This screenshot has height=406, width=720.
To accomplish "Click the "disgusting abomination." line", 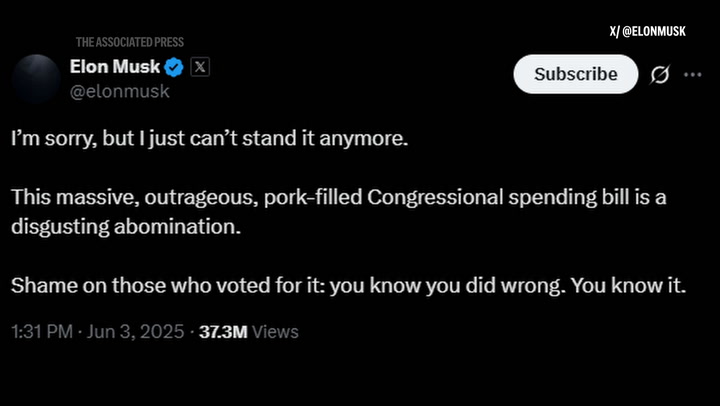I will coord(126,227).
